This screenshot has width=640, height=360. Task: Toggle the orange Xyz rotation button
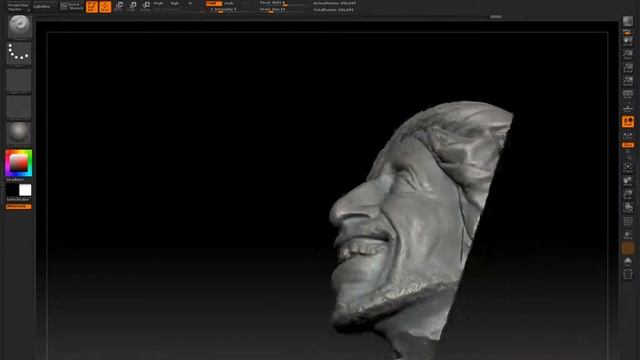(628, 145)
